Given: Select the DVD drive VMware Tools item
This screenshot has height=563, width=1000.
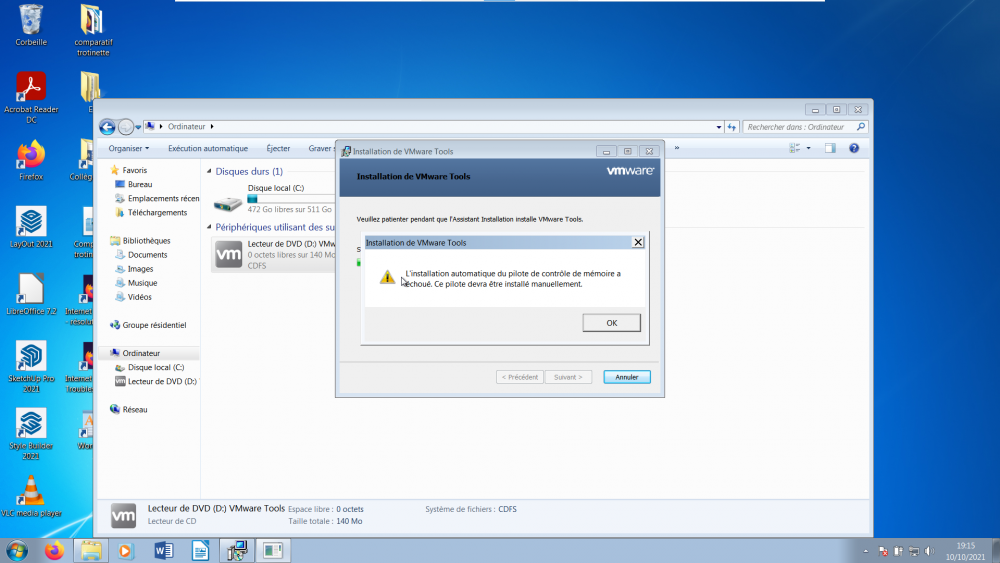Looking at the screenshot, I should [274, 254].
